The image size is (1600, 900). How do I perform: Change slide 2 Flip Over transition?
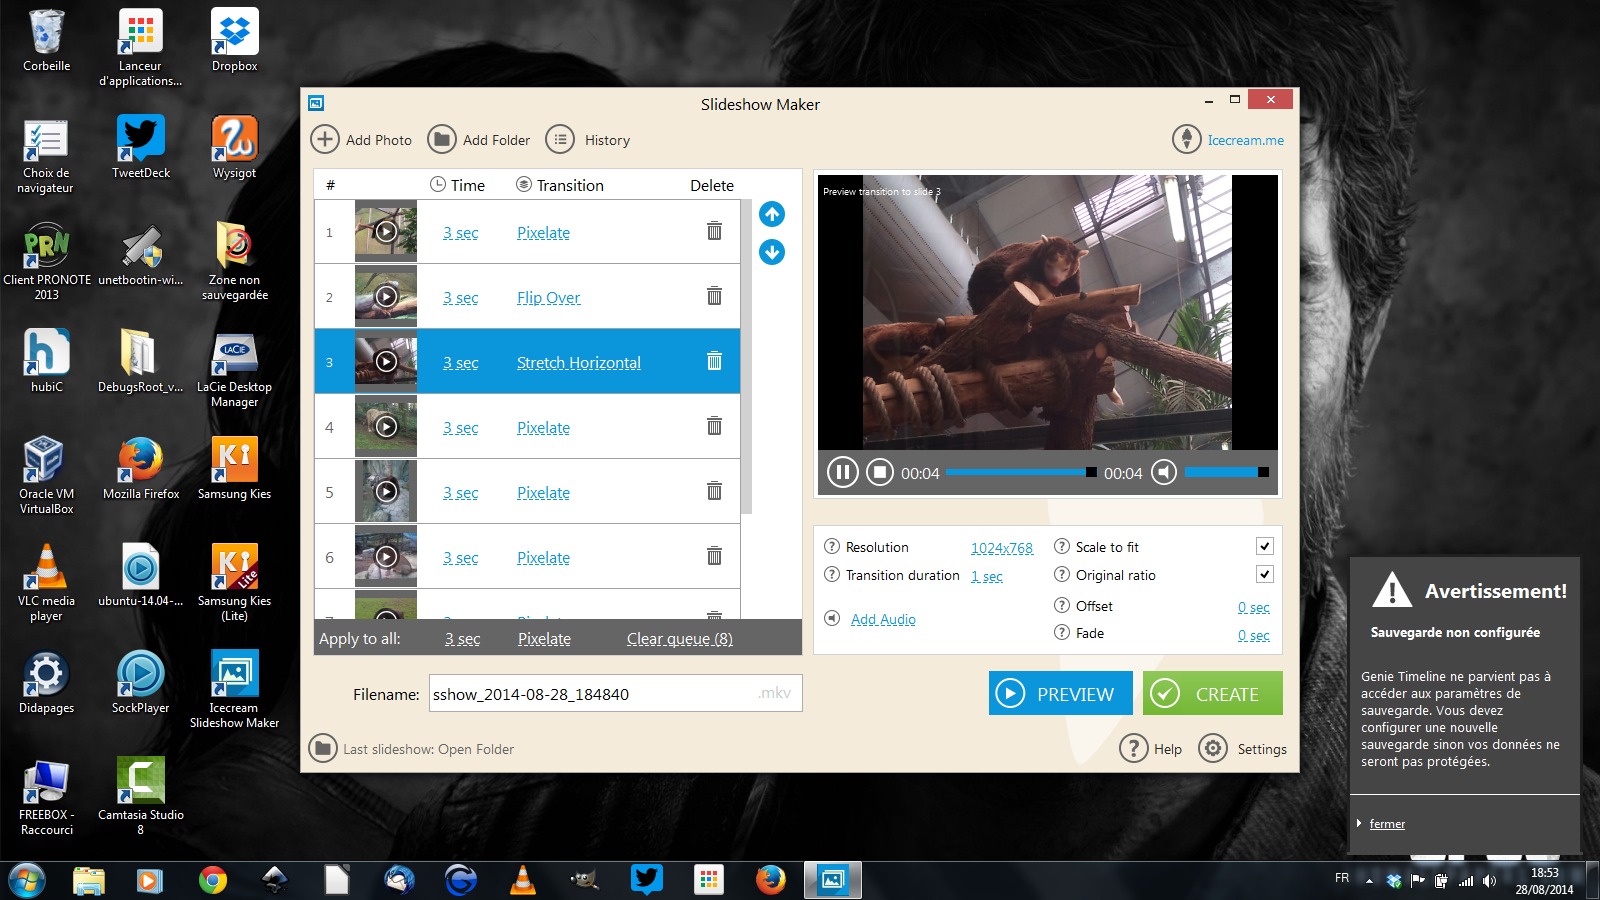[x=548, y=298]
